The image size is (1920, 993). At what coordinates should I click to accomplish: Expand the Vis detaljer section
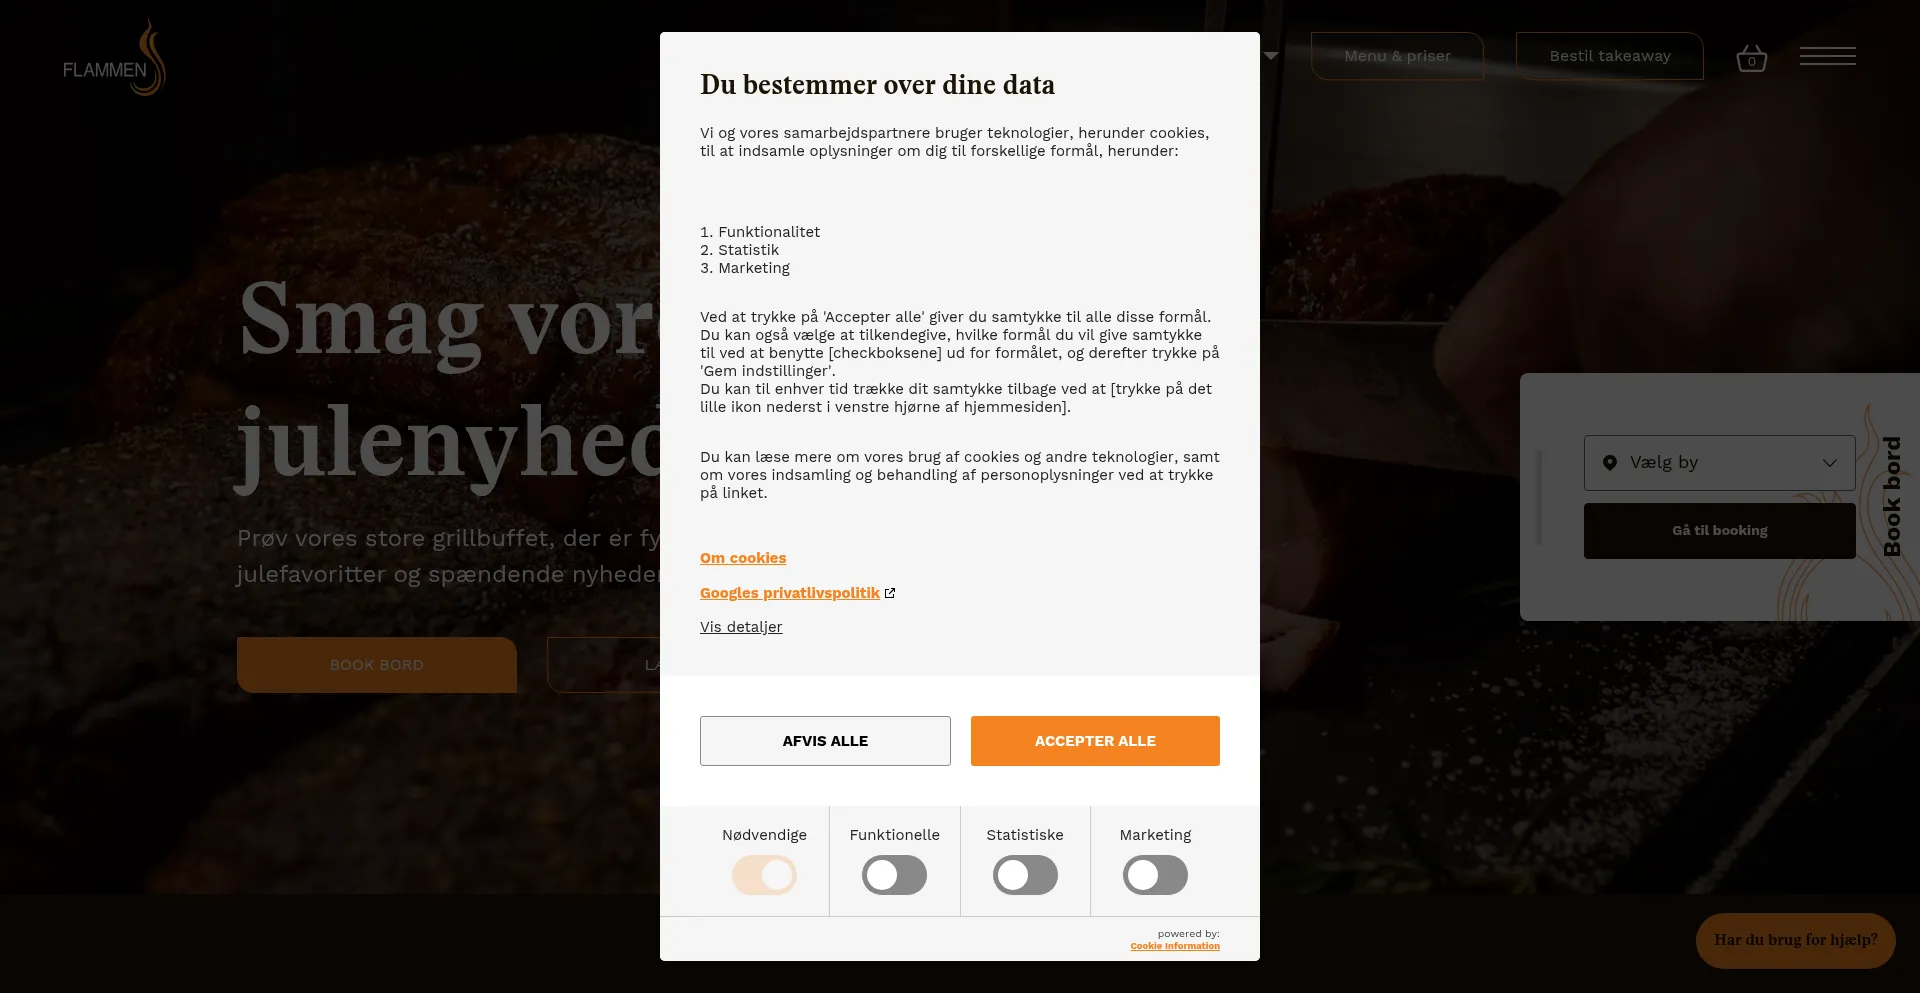point(741,627)
